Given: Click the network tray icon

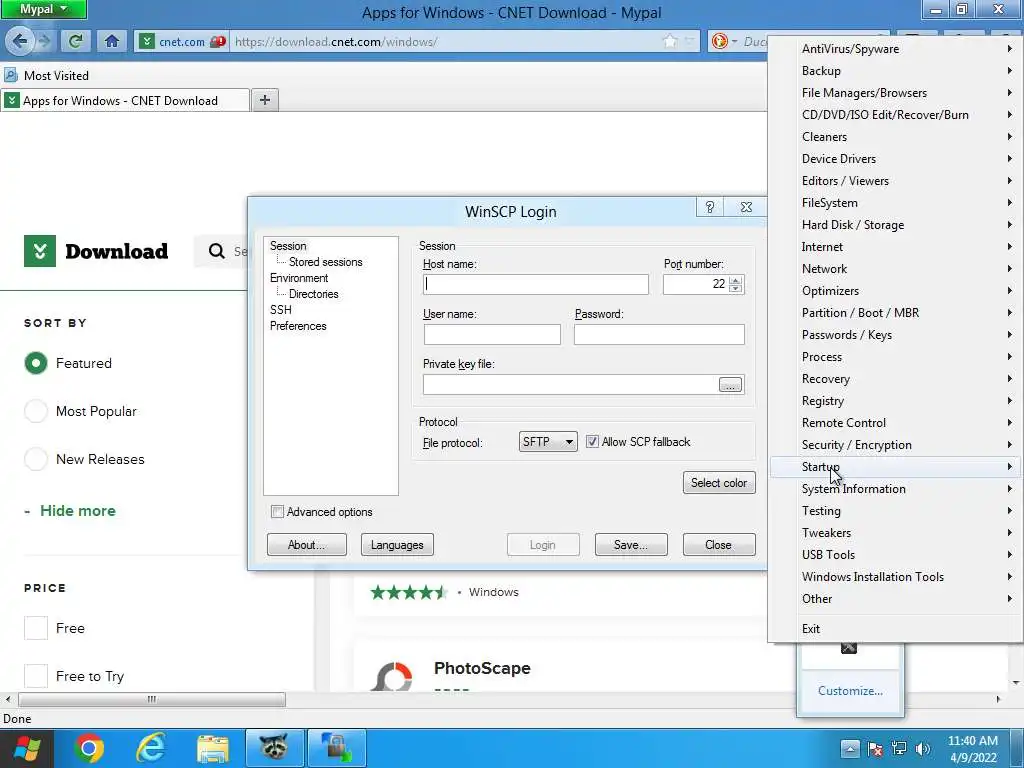Looking at the screenshot, I should click(x=899, y=748).
